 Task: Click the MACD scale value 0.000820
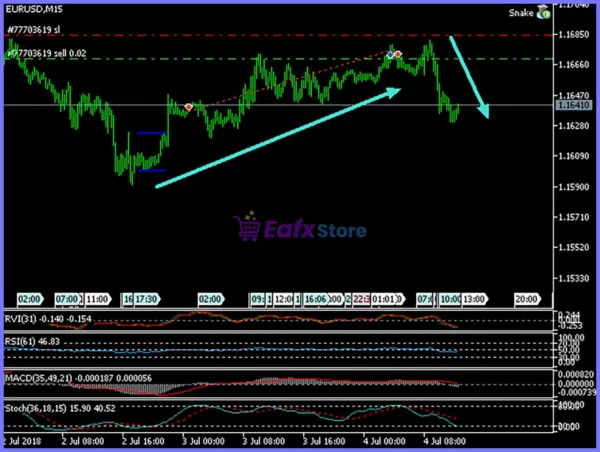click(576, 374)
